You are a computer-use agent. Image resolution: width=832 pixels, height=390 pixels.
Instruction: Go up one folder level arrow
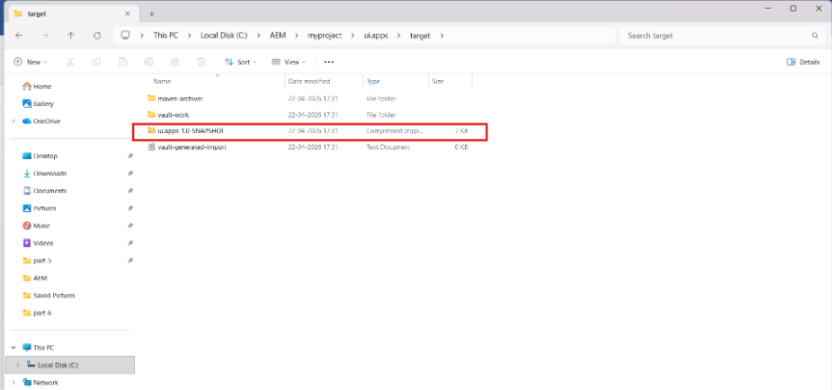71,36
